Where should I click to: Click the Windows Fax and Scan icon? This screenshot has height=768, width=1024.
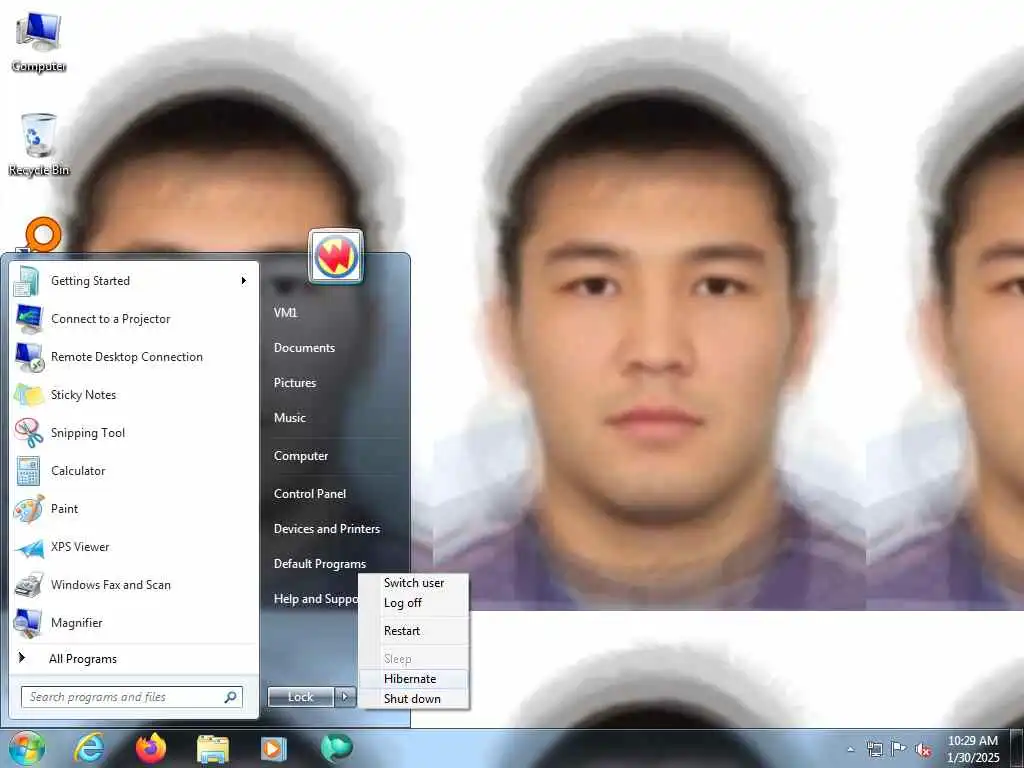click(x=29, y=585)
